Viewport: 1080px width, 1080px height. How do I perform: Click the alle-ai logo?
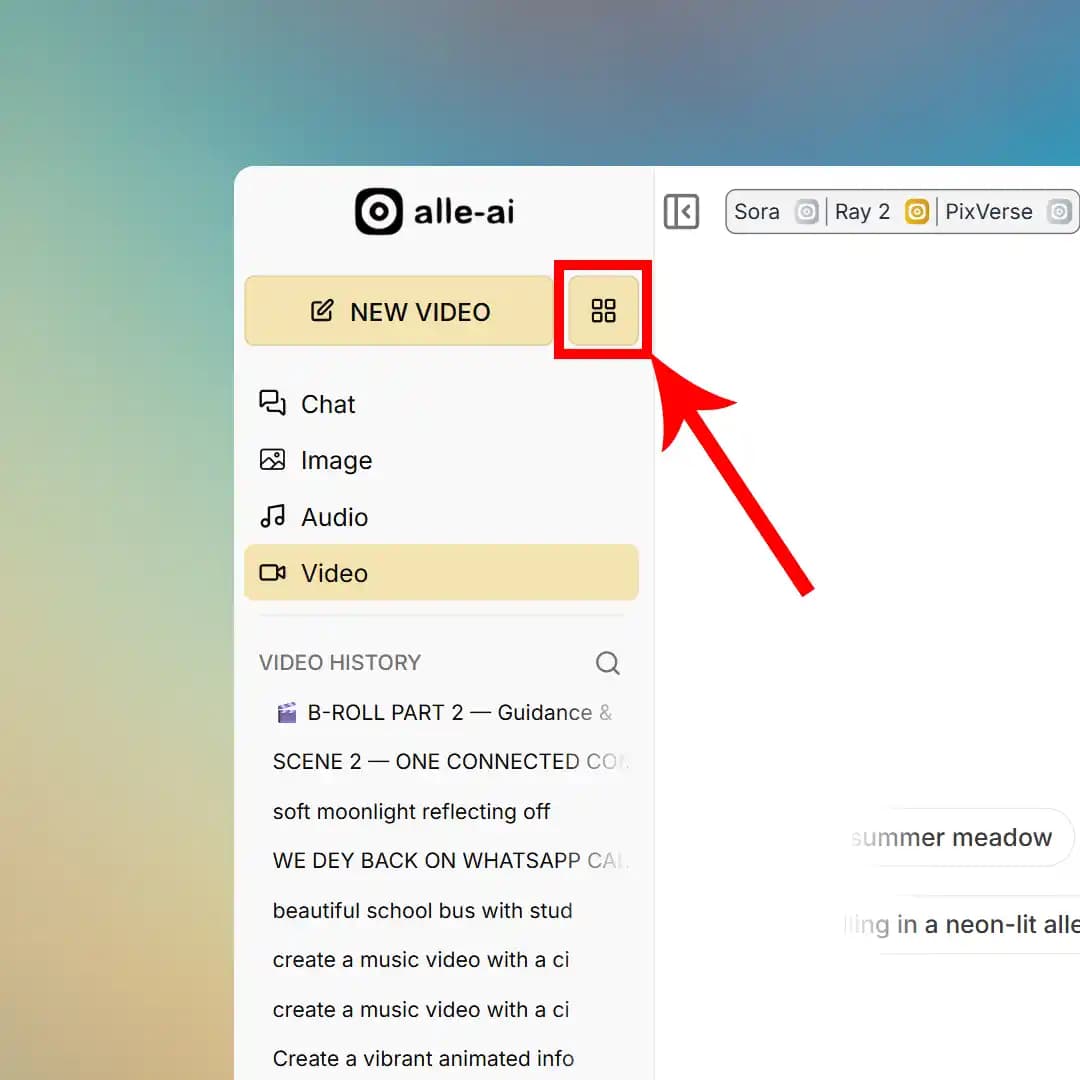tap(435, 212)
